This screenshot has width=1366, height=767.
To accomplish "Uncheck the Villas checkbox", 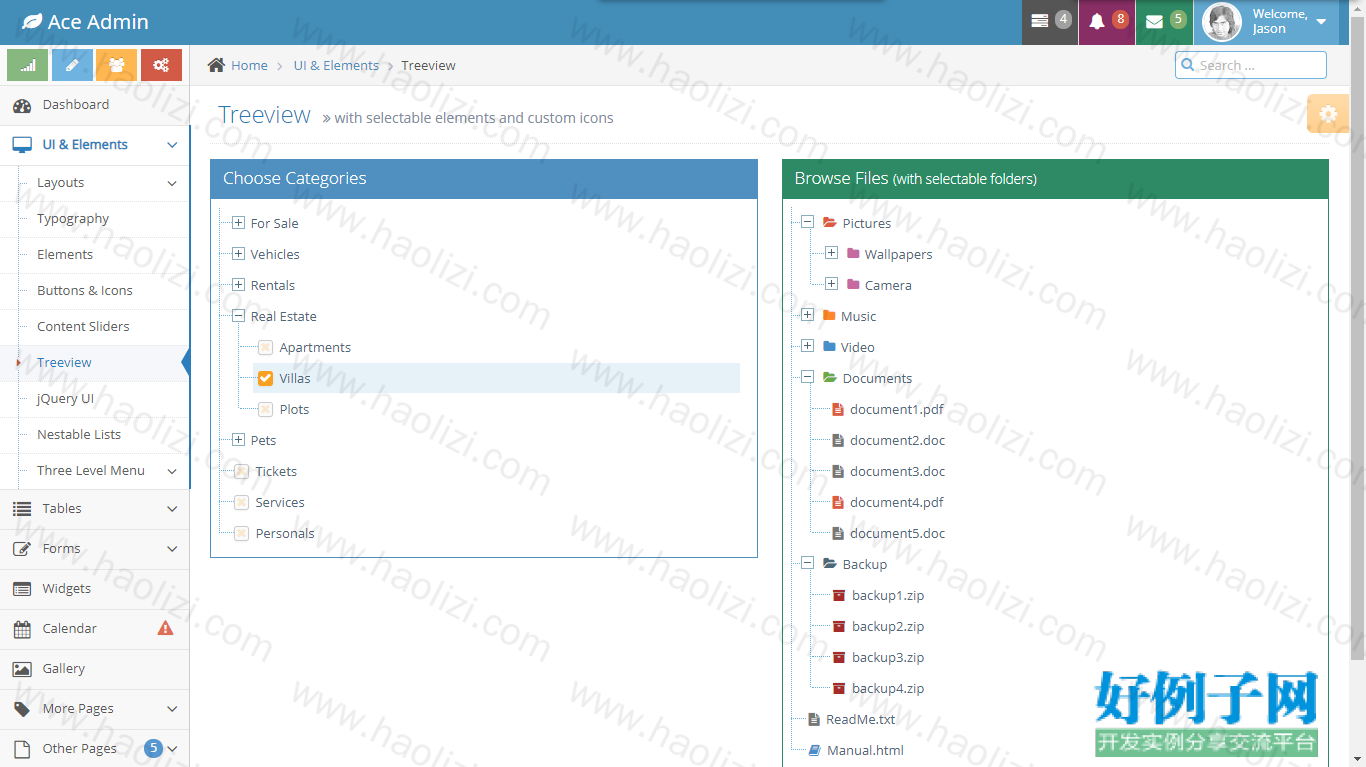I will coord(265,378).
